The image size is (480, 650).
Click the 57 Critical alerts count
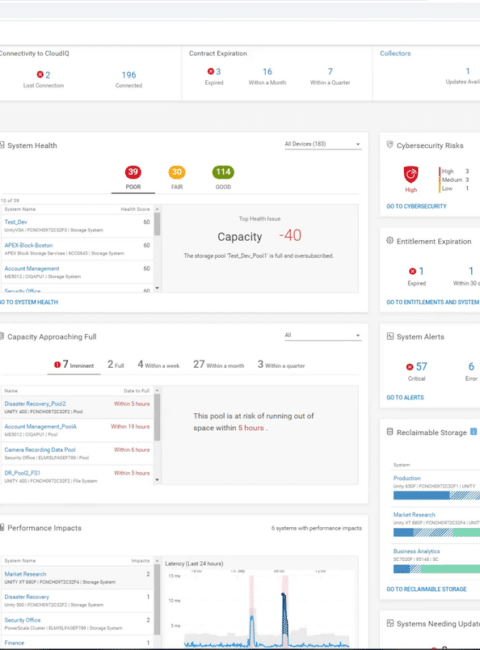coord(422,366)
